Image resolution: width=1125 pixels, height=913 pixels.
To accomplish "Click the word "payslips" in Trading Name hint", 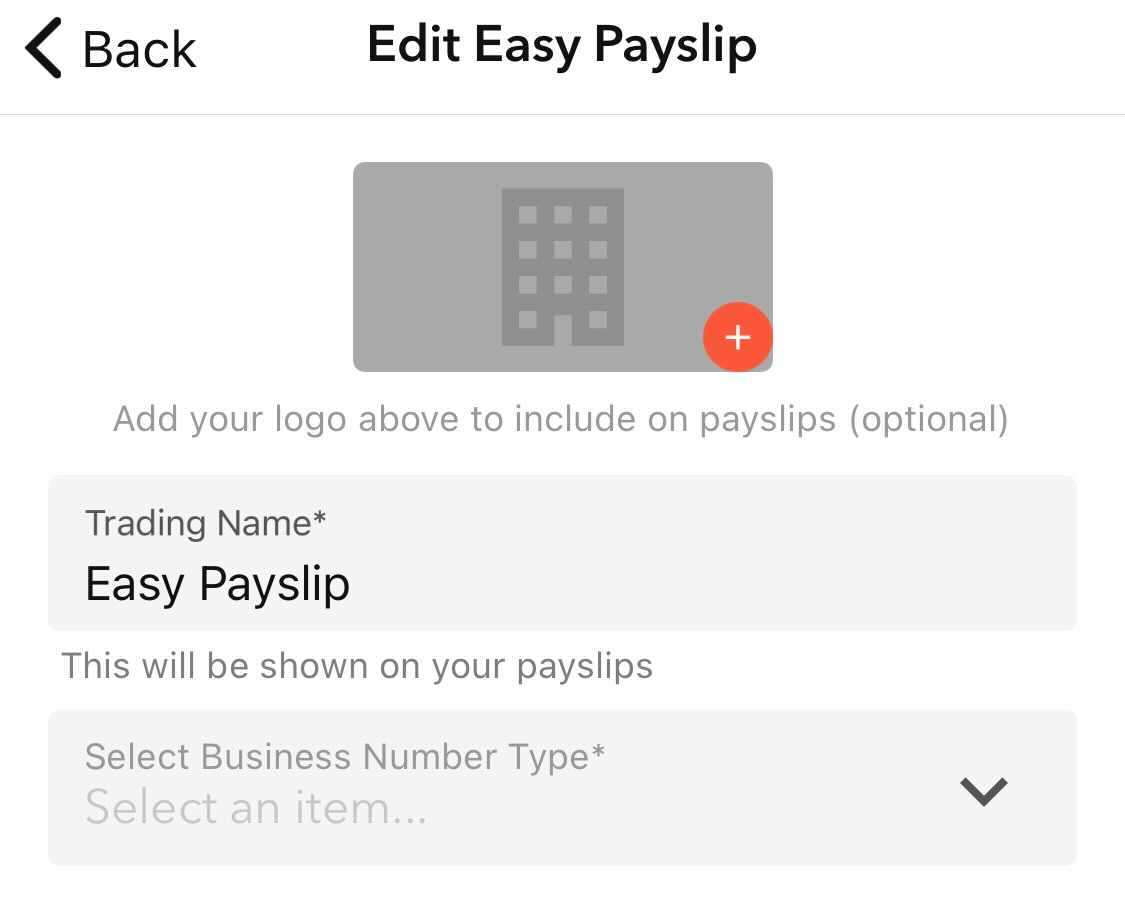I will (x=585, y=667).
